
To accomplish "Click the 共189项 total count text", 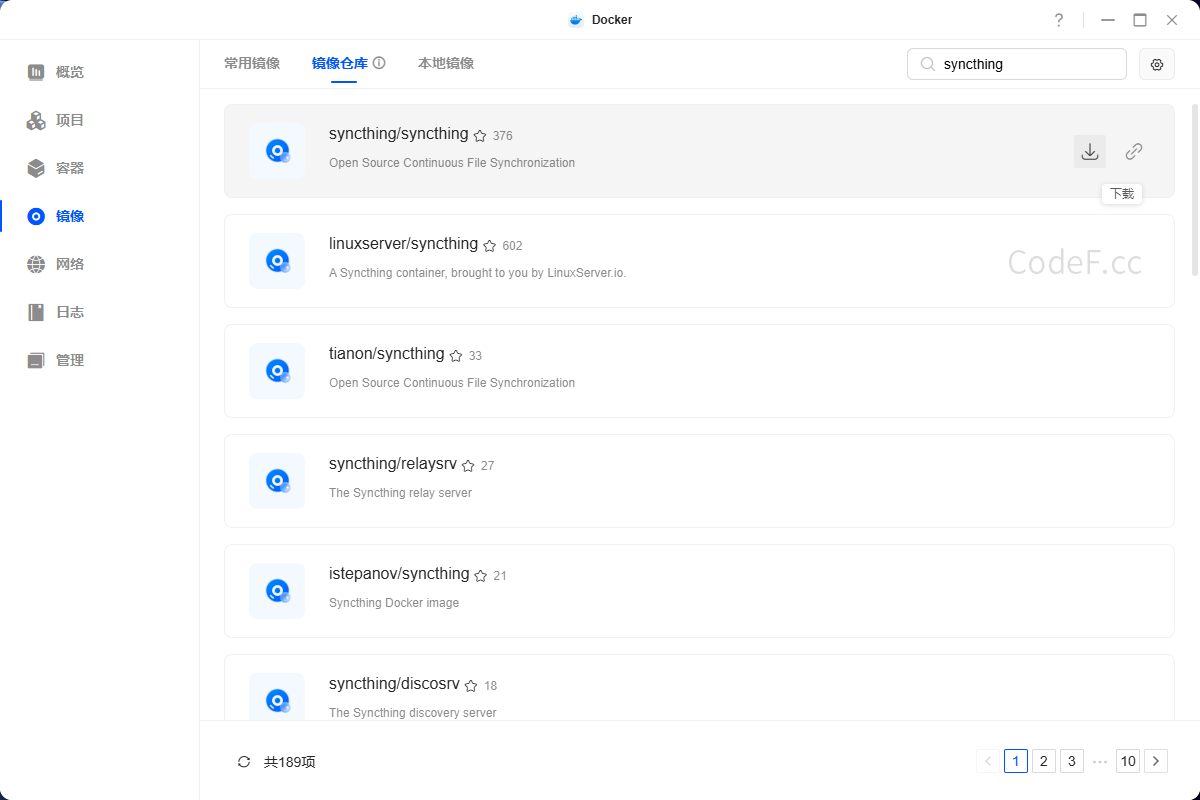I will click(x=290, y=762).
